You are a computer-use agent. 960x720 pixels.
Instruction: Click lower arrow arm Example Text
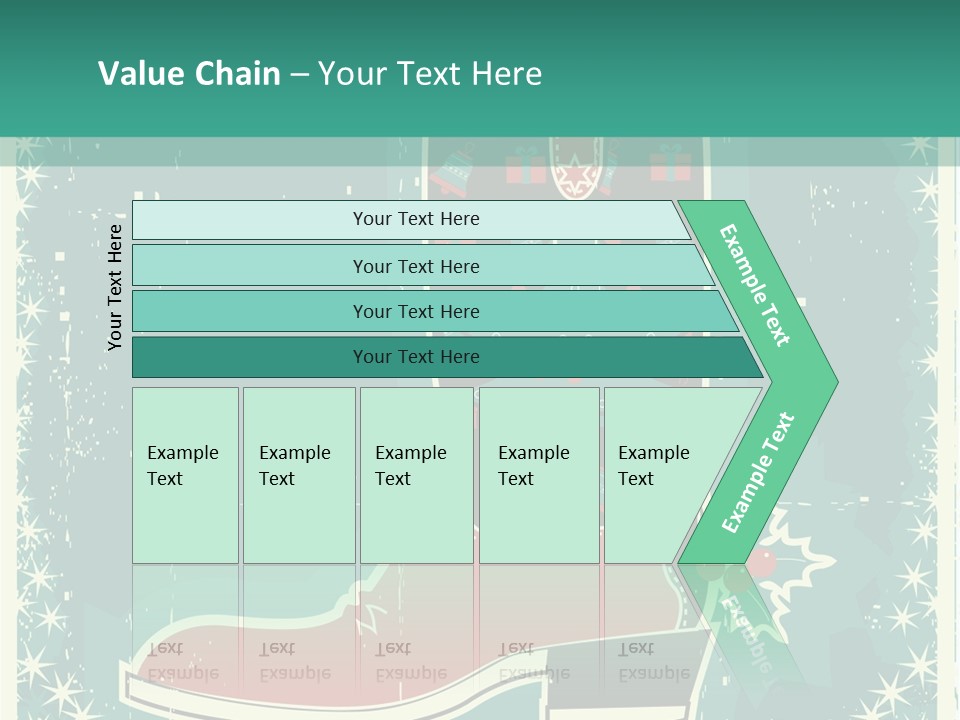pos(758,472)
